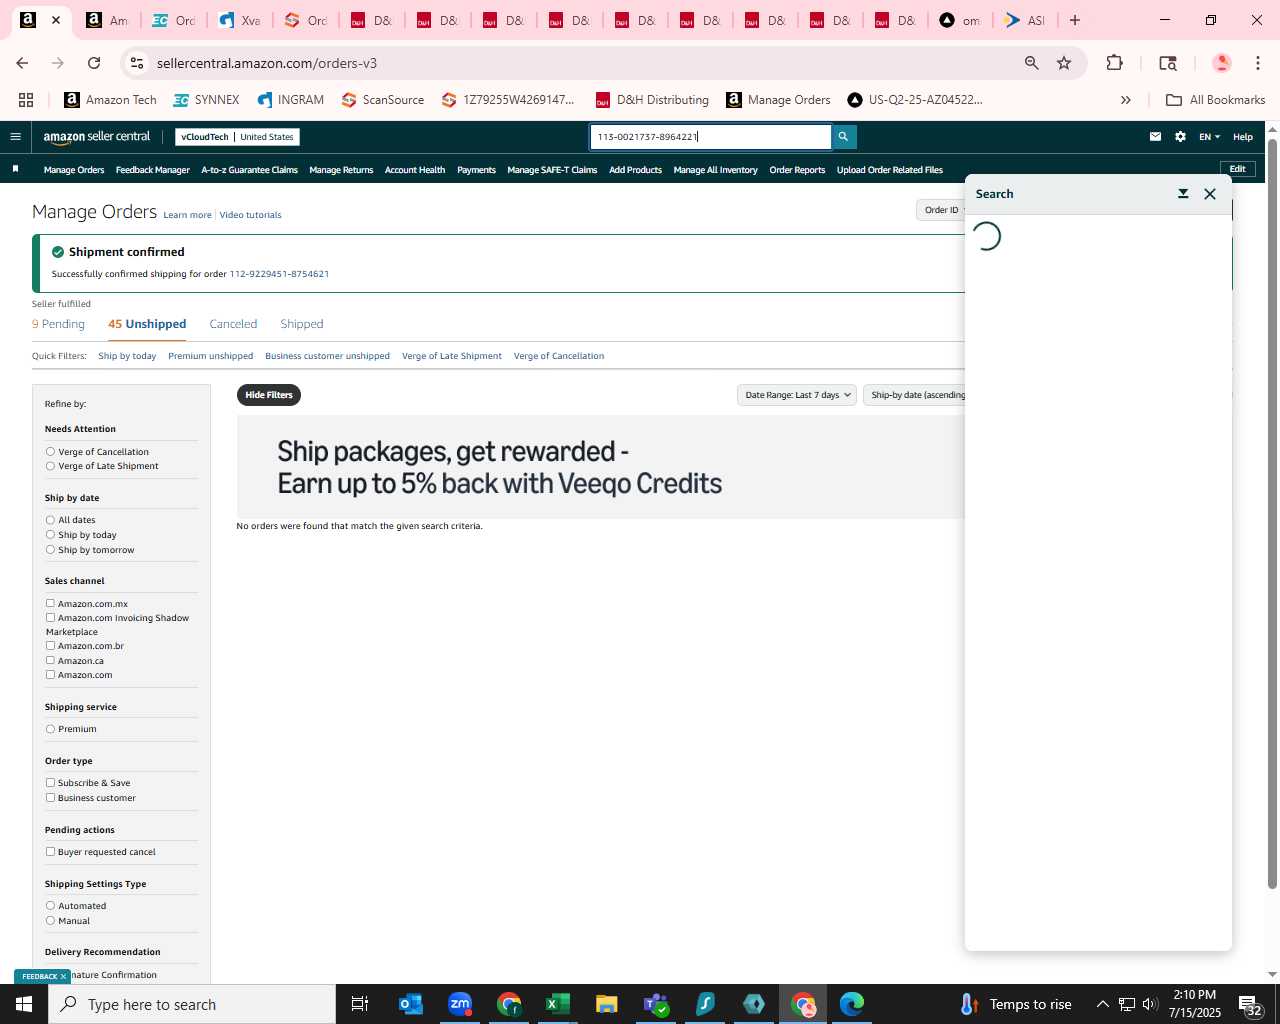
Task: Open vCloudTech United States marketplace switcher
Action: point(237,137)
